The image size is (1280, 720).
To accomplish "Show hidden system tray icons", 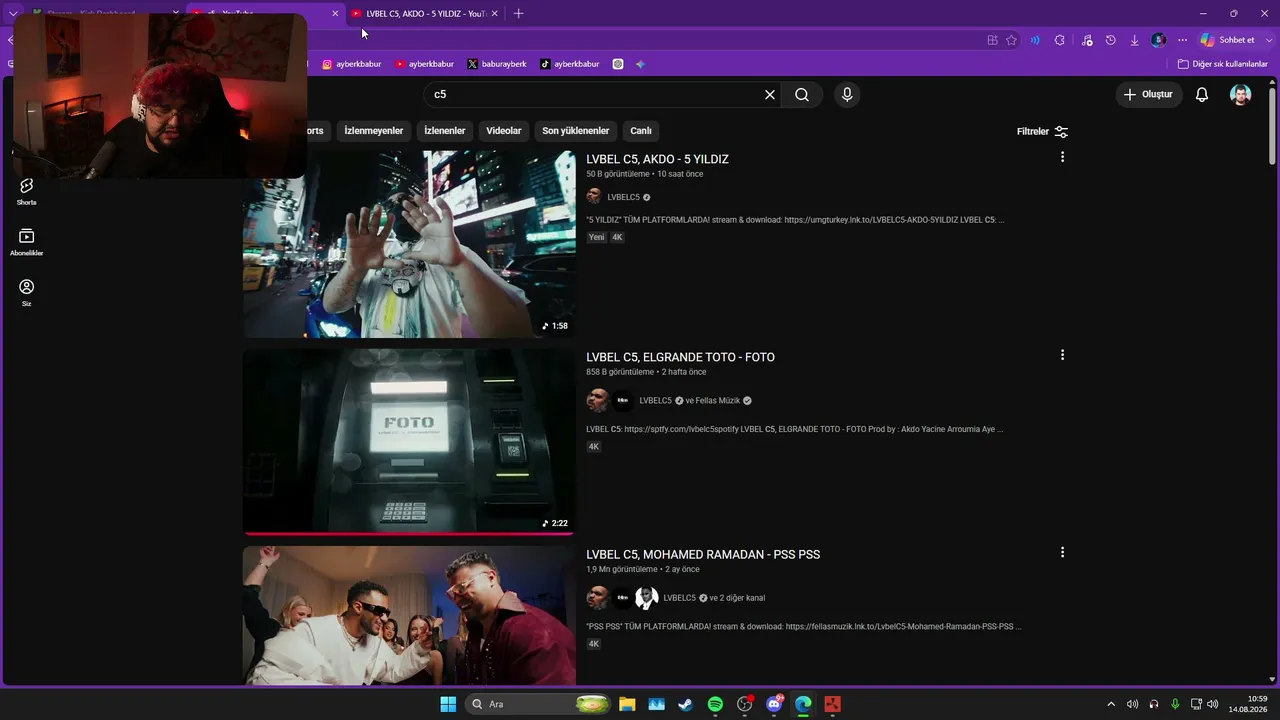I will point(1110,704).
